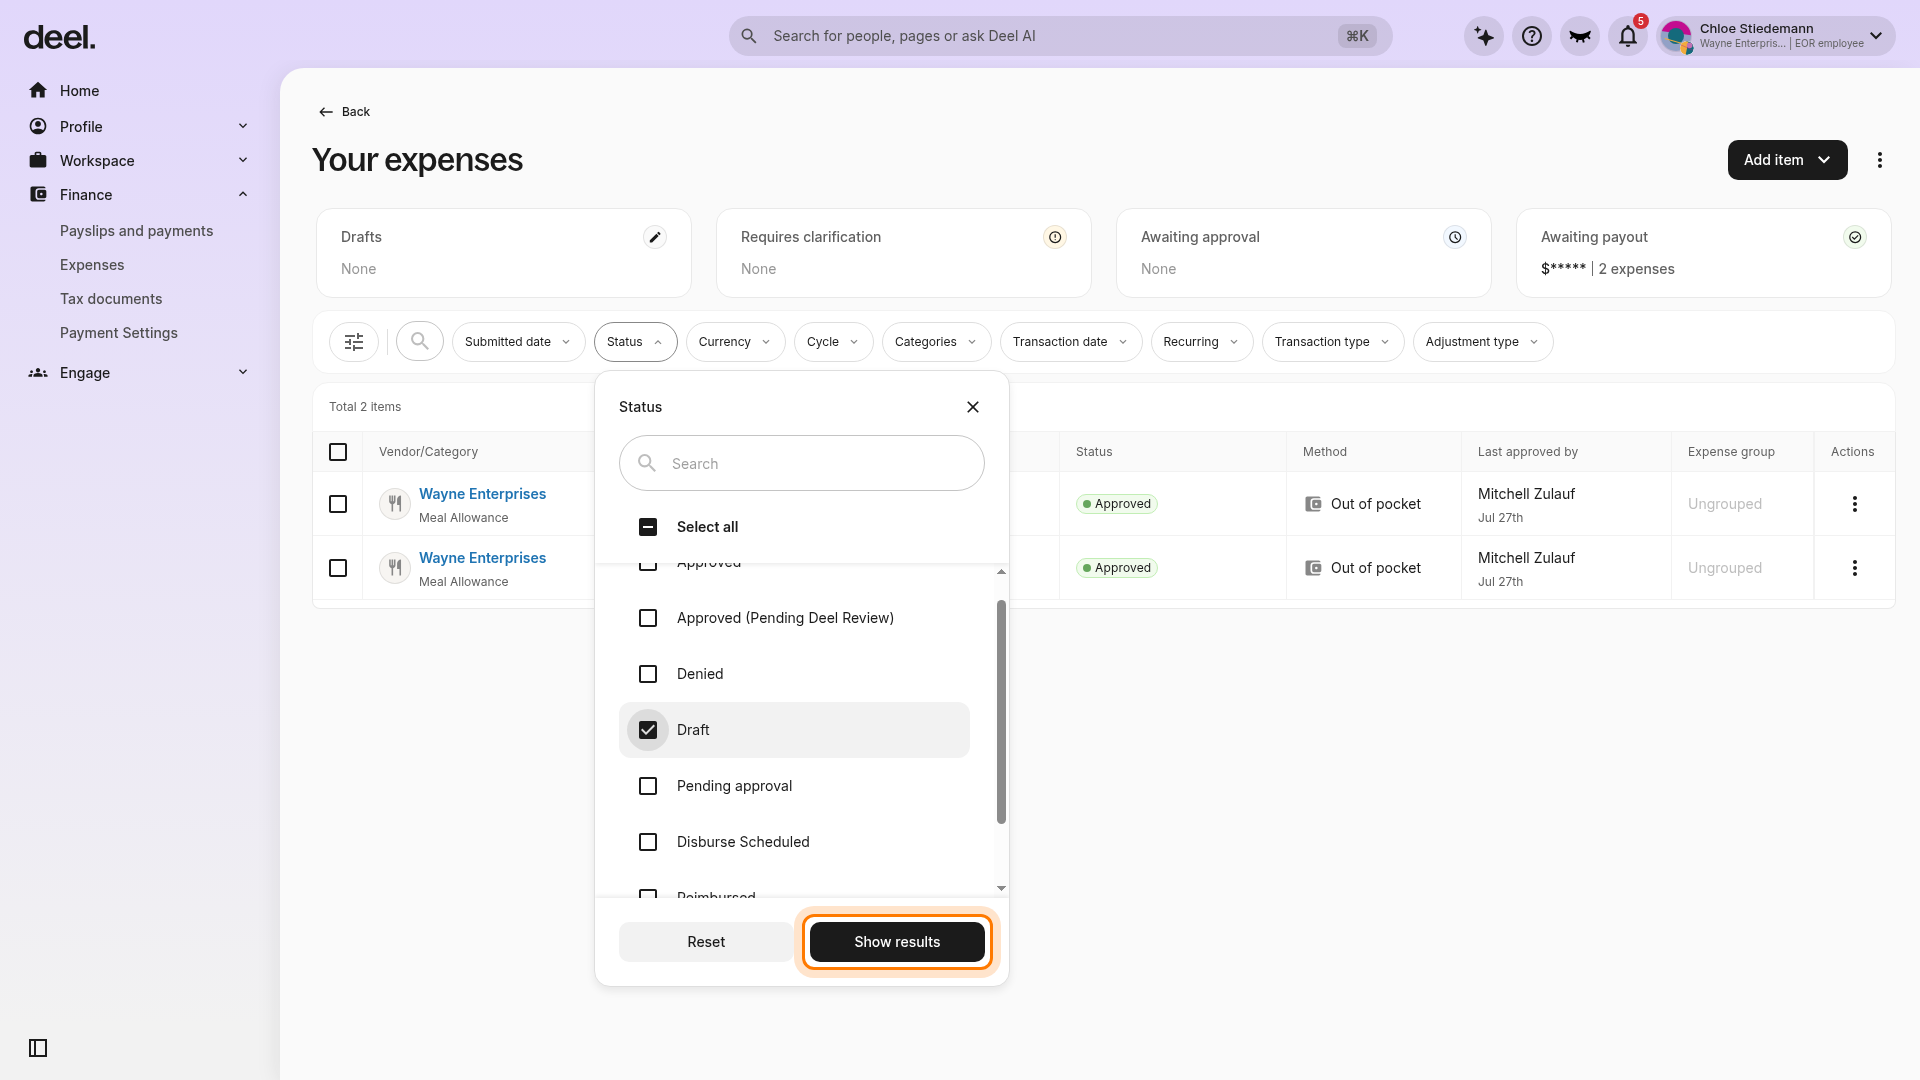Screen dimensions: 1920x1080
Task: Open actions menu for second Approved expense
Action: (1855, 568)
